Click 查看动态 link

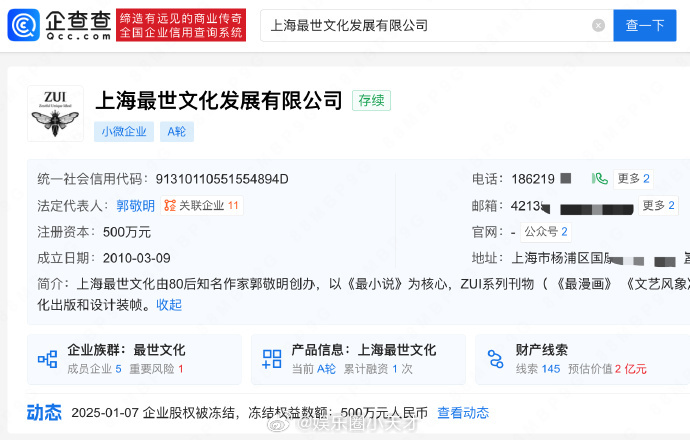point(463,413)
